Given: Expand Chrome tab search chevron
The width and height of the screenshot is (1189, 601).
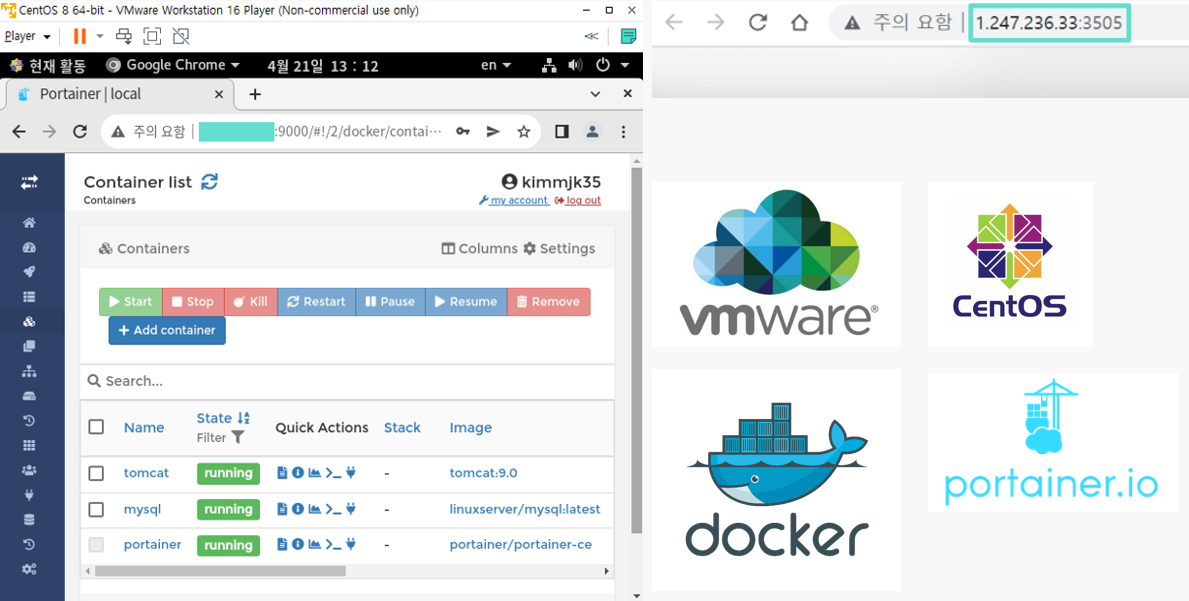Looking at the screenshot, I should pos(595,94).
